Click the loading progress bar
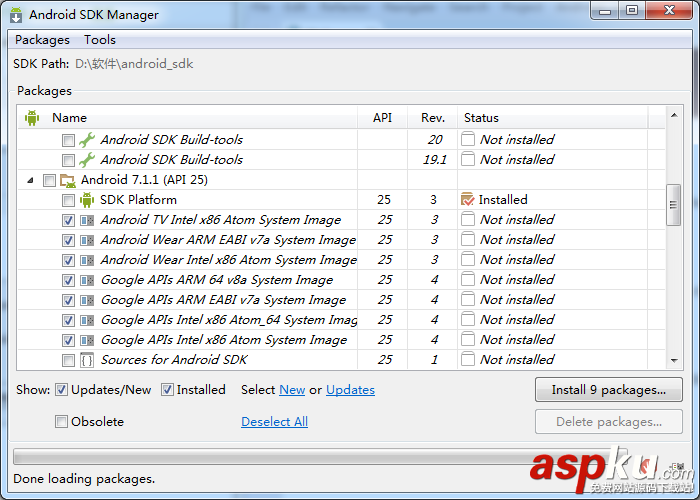This screenshot has width=700, height=500. coord(320,457)
